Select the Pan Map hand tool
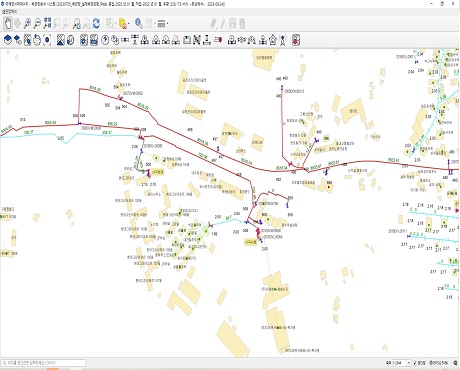Viewport: 460px width, 370px height. (x=8, y=23)
